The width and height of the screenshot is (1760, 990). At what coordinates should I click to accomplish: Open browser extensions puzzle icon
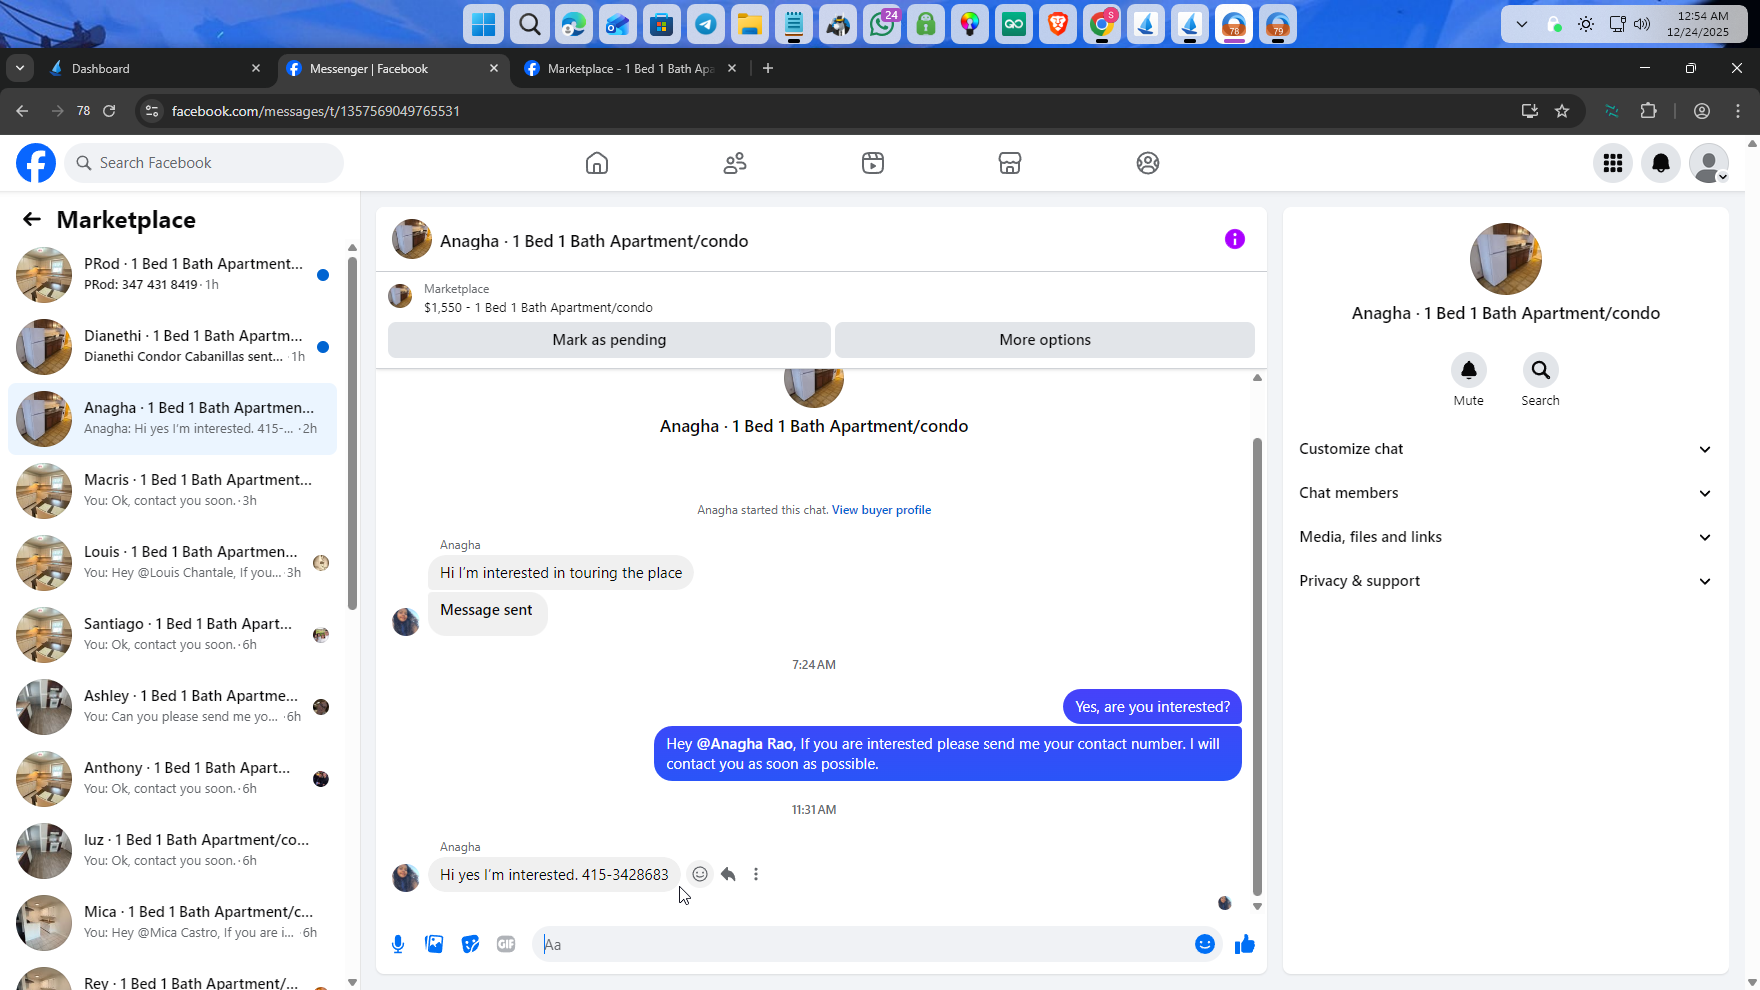click(1649, 111)
